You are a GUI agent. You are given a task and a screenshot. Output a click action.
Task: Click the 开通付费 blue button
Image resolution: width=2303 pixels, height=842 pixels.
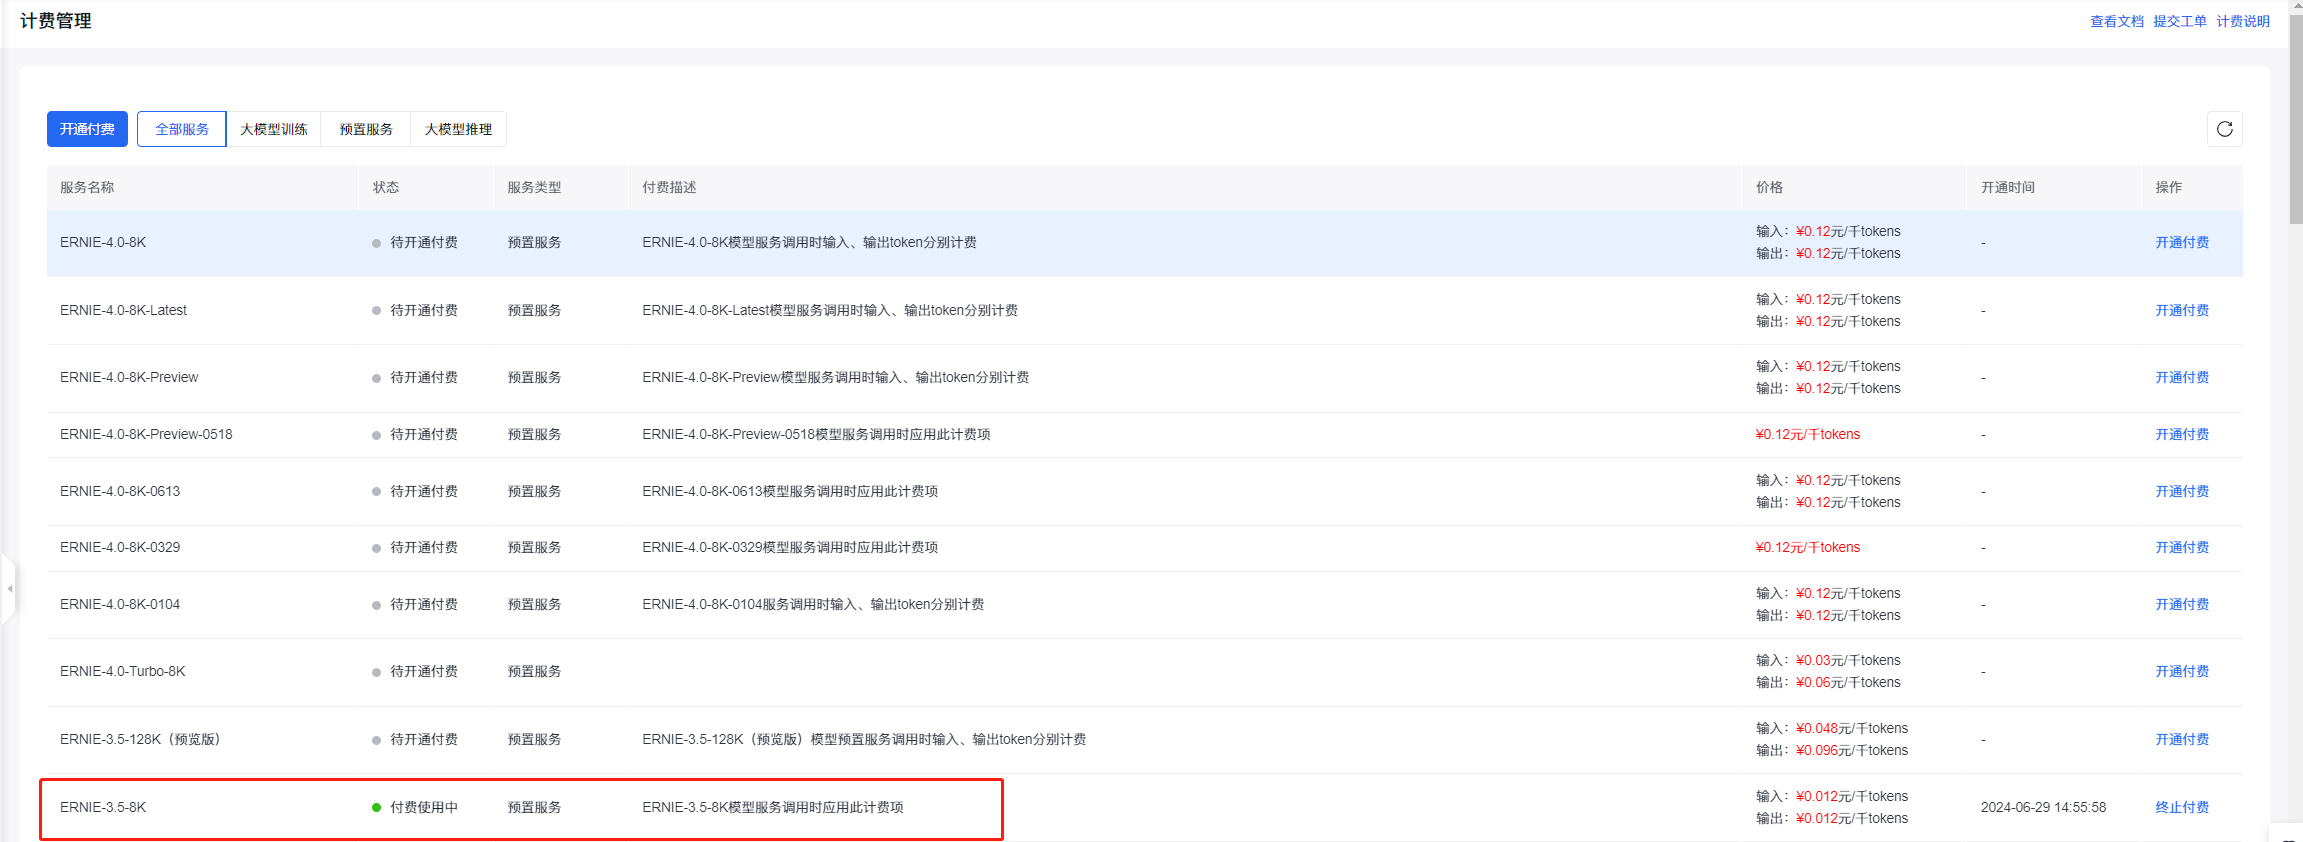[x=87, y=129]
